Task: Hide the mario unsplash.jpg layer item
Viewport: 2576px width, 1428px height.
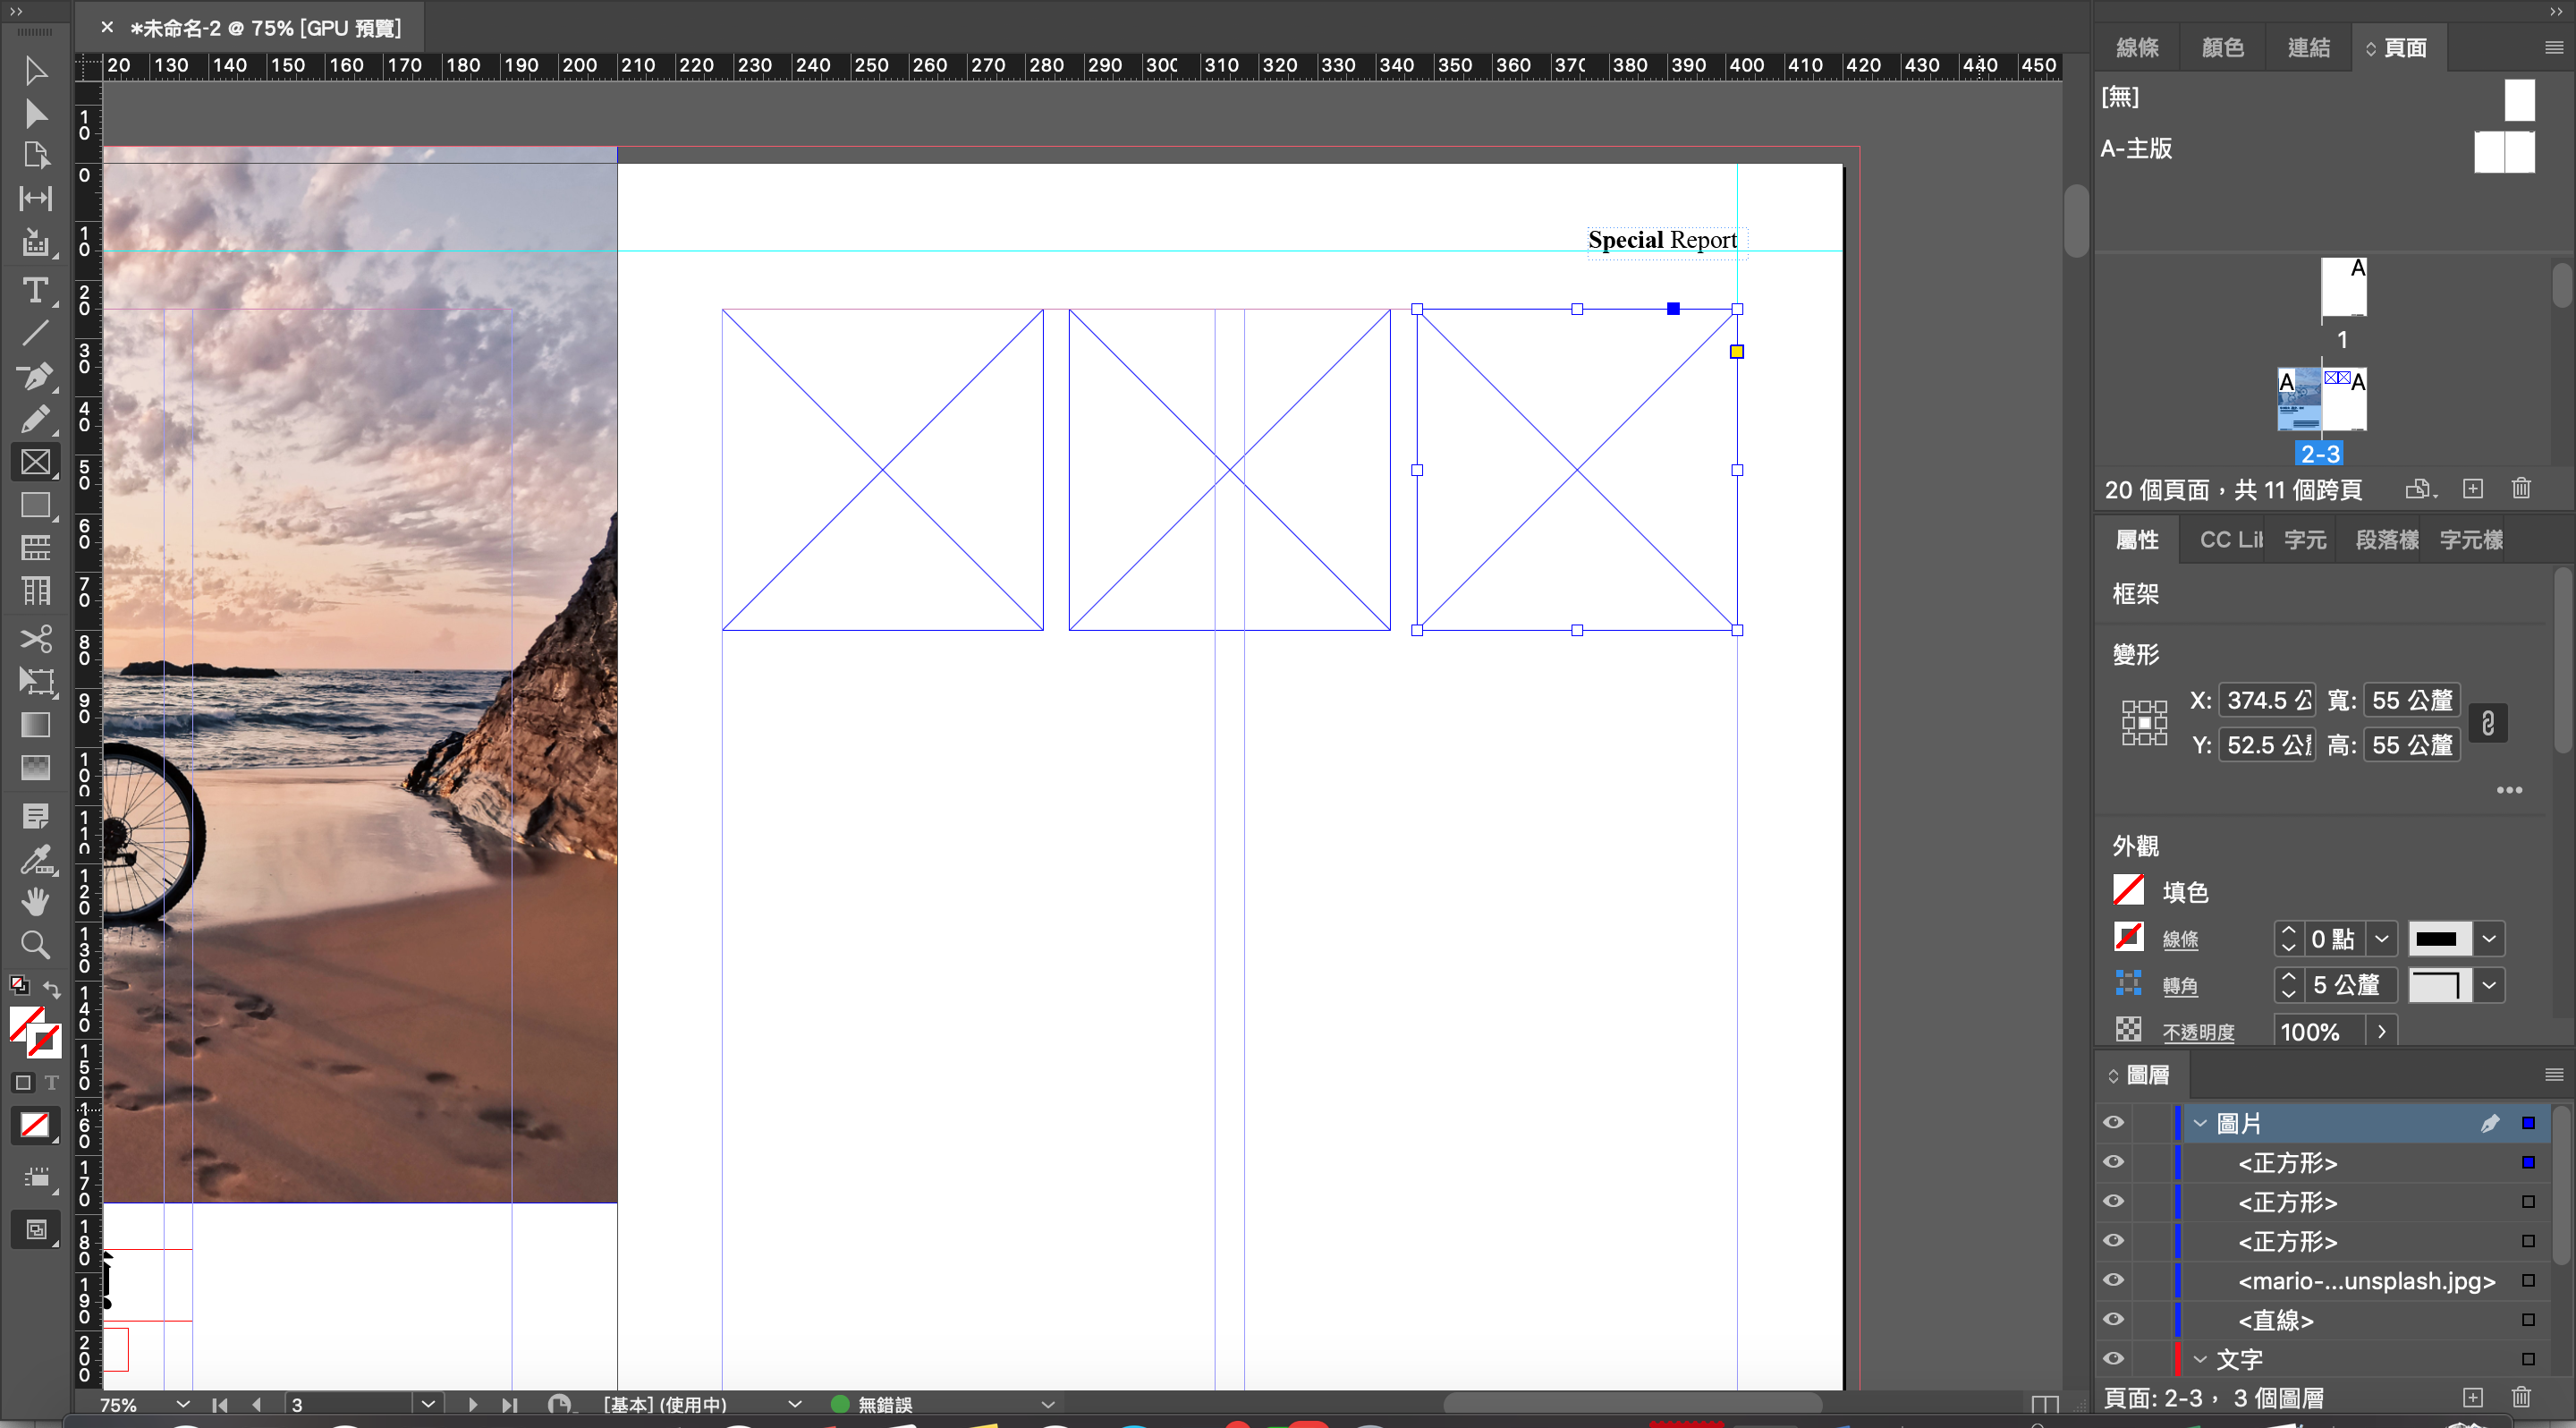Action: (2113, 1280)
